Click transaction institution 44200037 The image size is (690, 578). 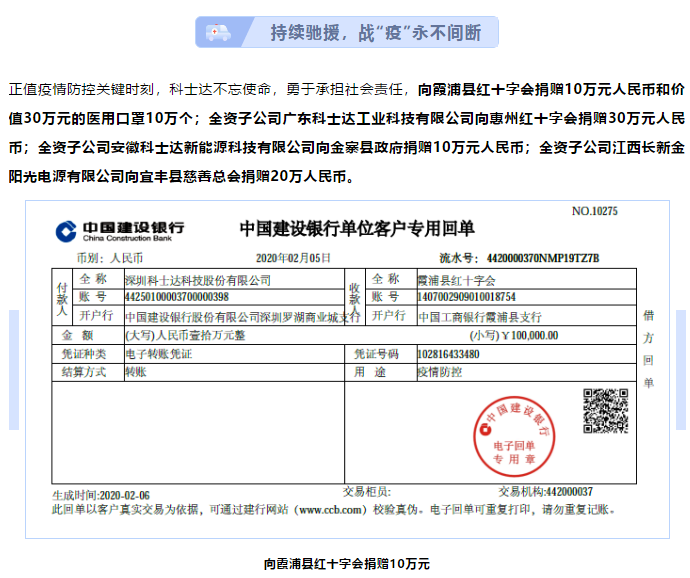pos(569,492)
